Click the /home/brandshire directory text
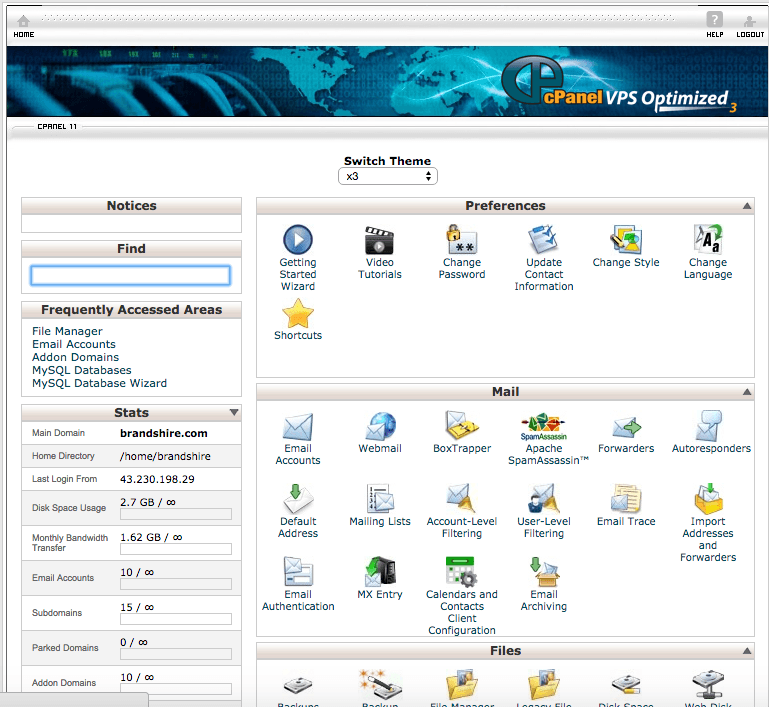Image resolution: width=769 pixels, height=707 pixels. pyautogui.click(x=165, y=456)
